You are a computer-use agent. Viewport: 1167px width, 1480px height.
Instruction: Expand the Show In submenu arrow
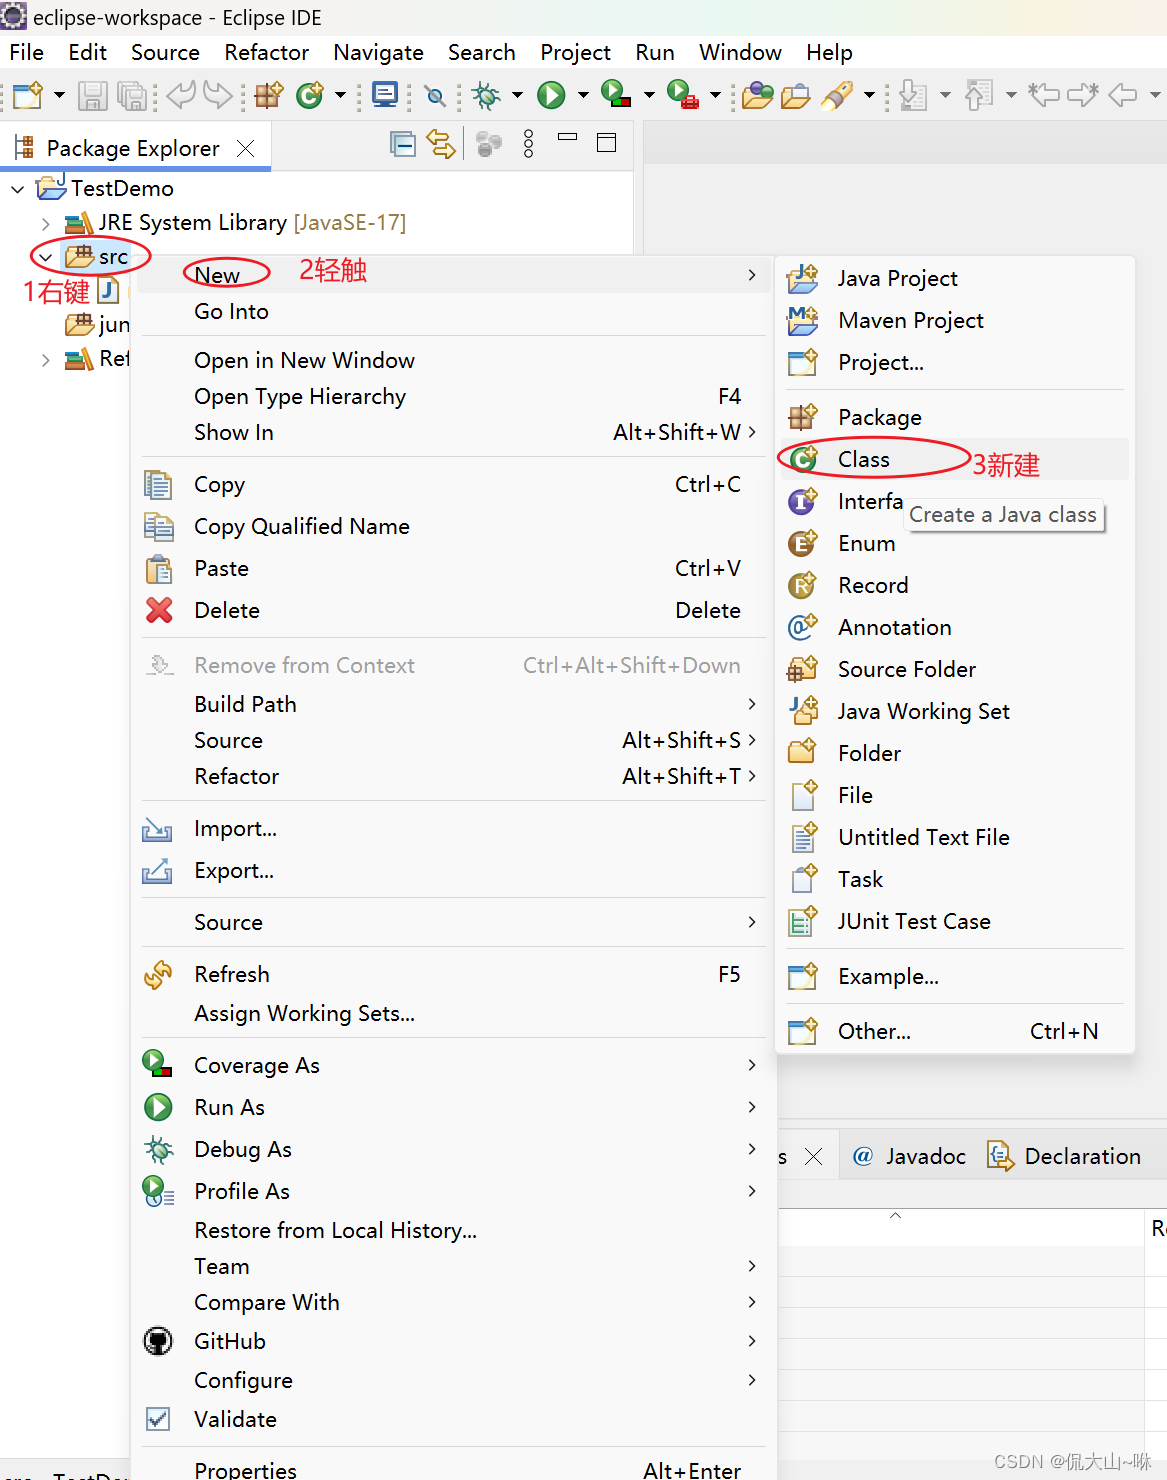click(x=752, y=432)
